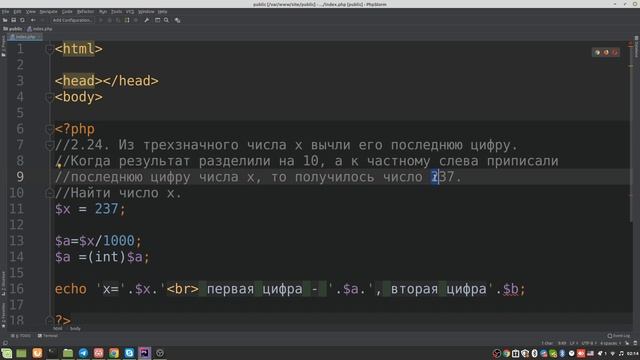Open the Tools menu
Image resolution: width=640 pixels, height=360 pixels.
[x=116, y=11]
